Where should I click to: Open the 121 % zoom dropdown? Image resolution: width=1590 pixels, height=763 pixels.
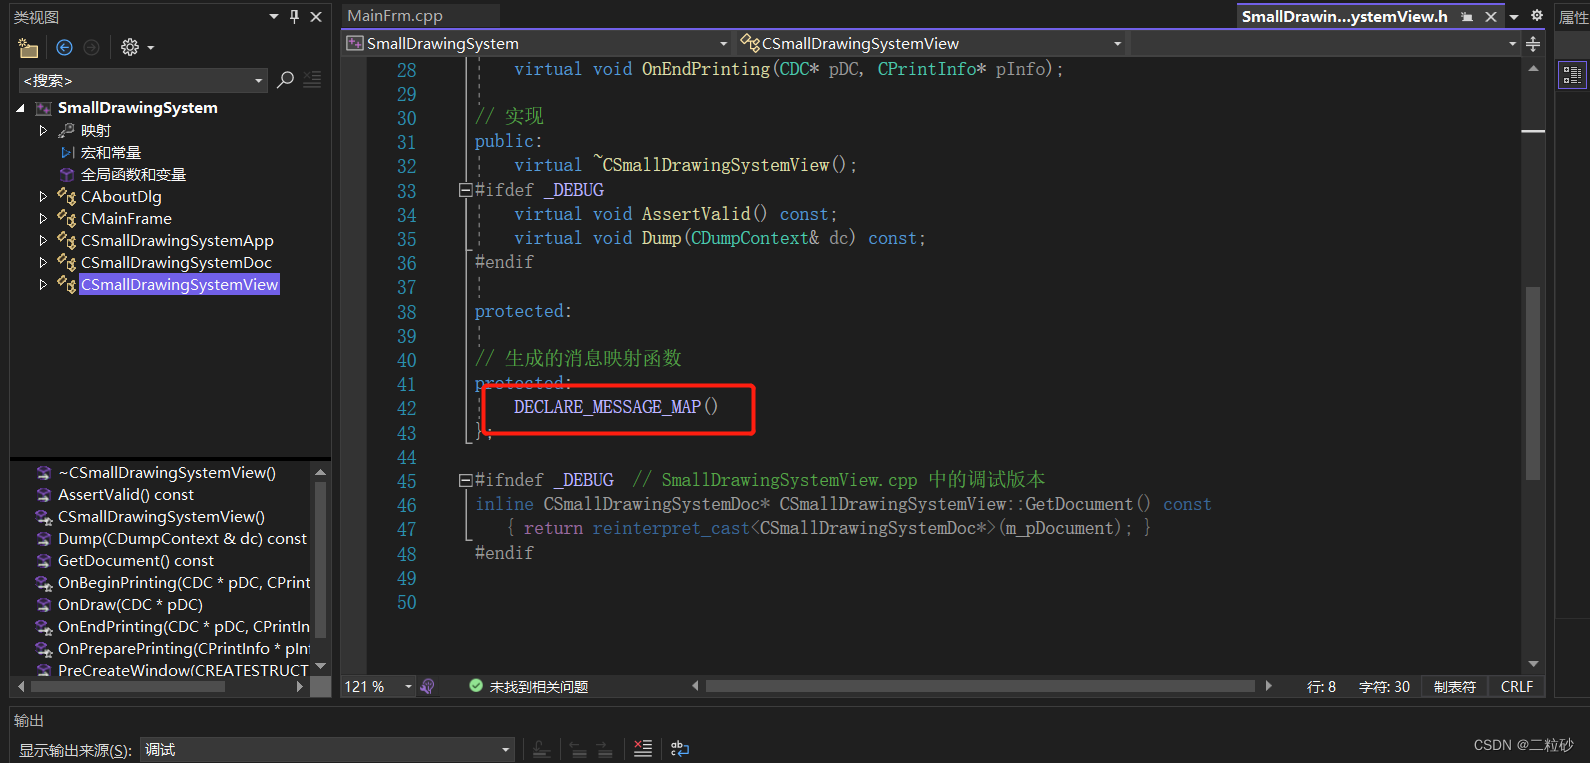click(x=408, y=687)
